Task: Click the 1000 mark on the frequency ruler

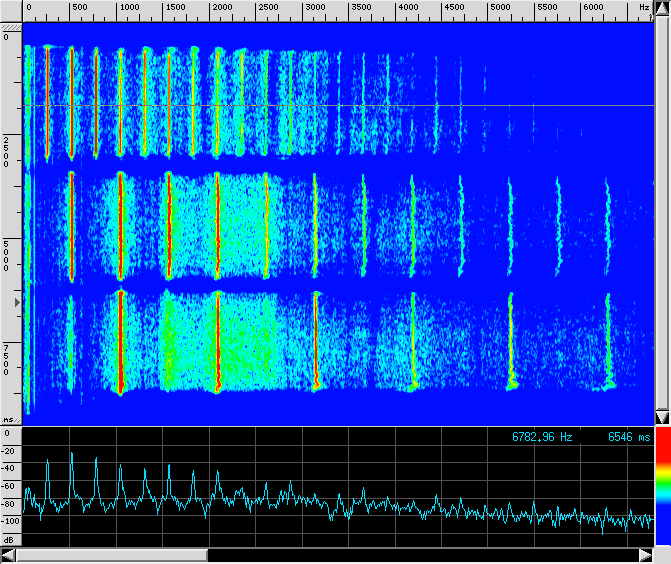Action: coord(128,7)
